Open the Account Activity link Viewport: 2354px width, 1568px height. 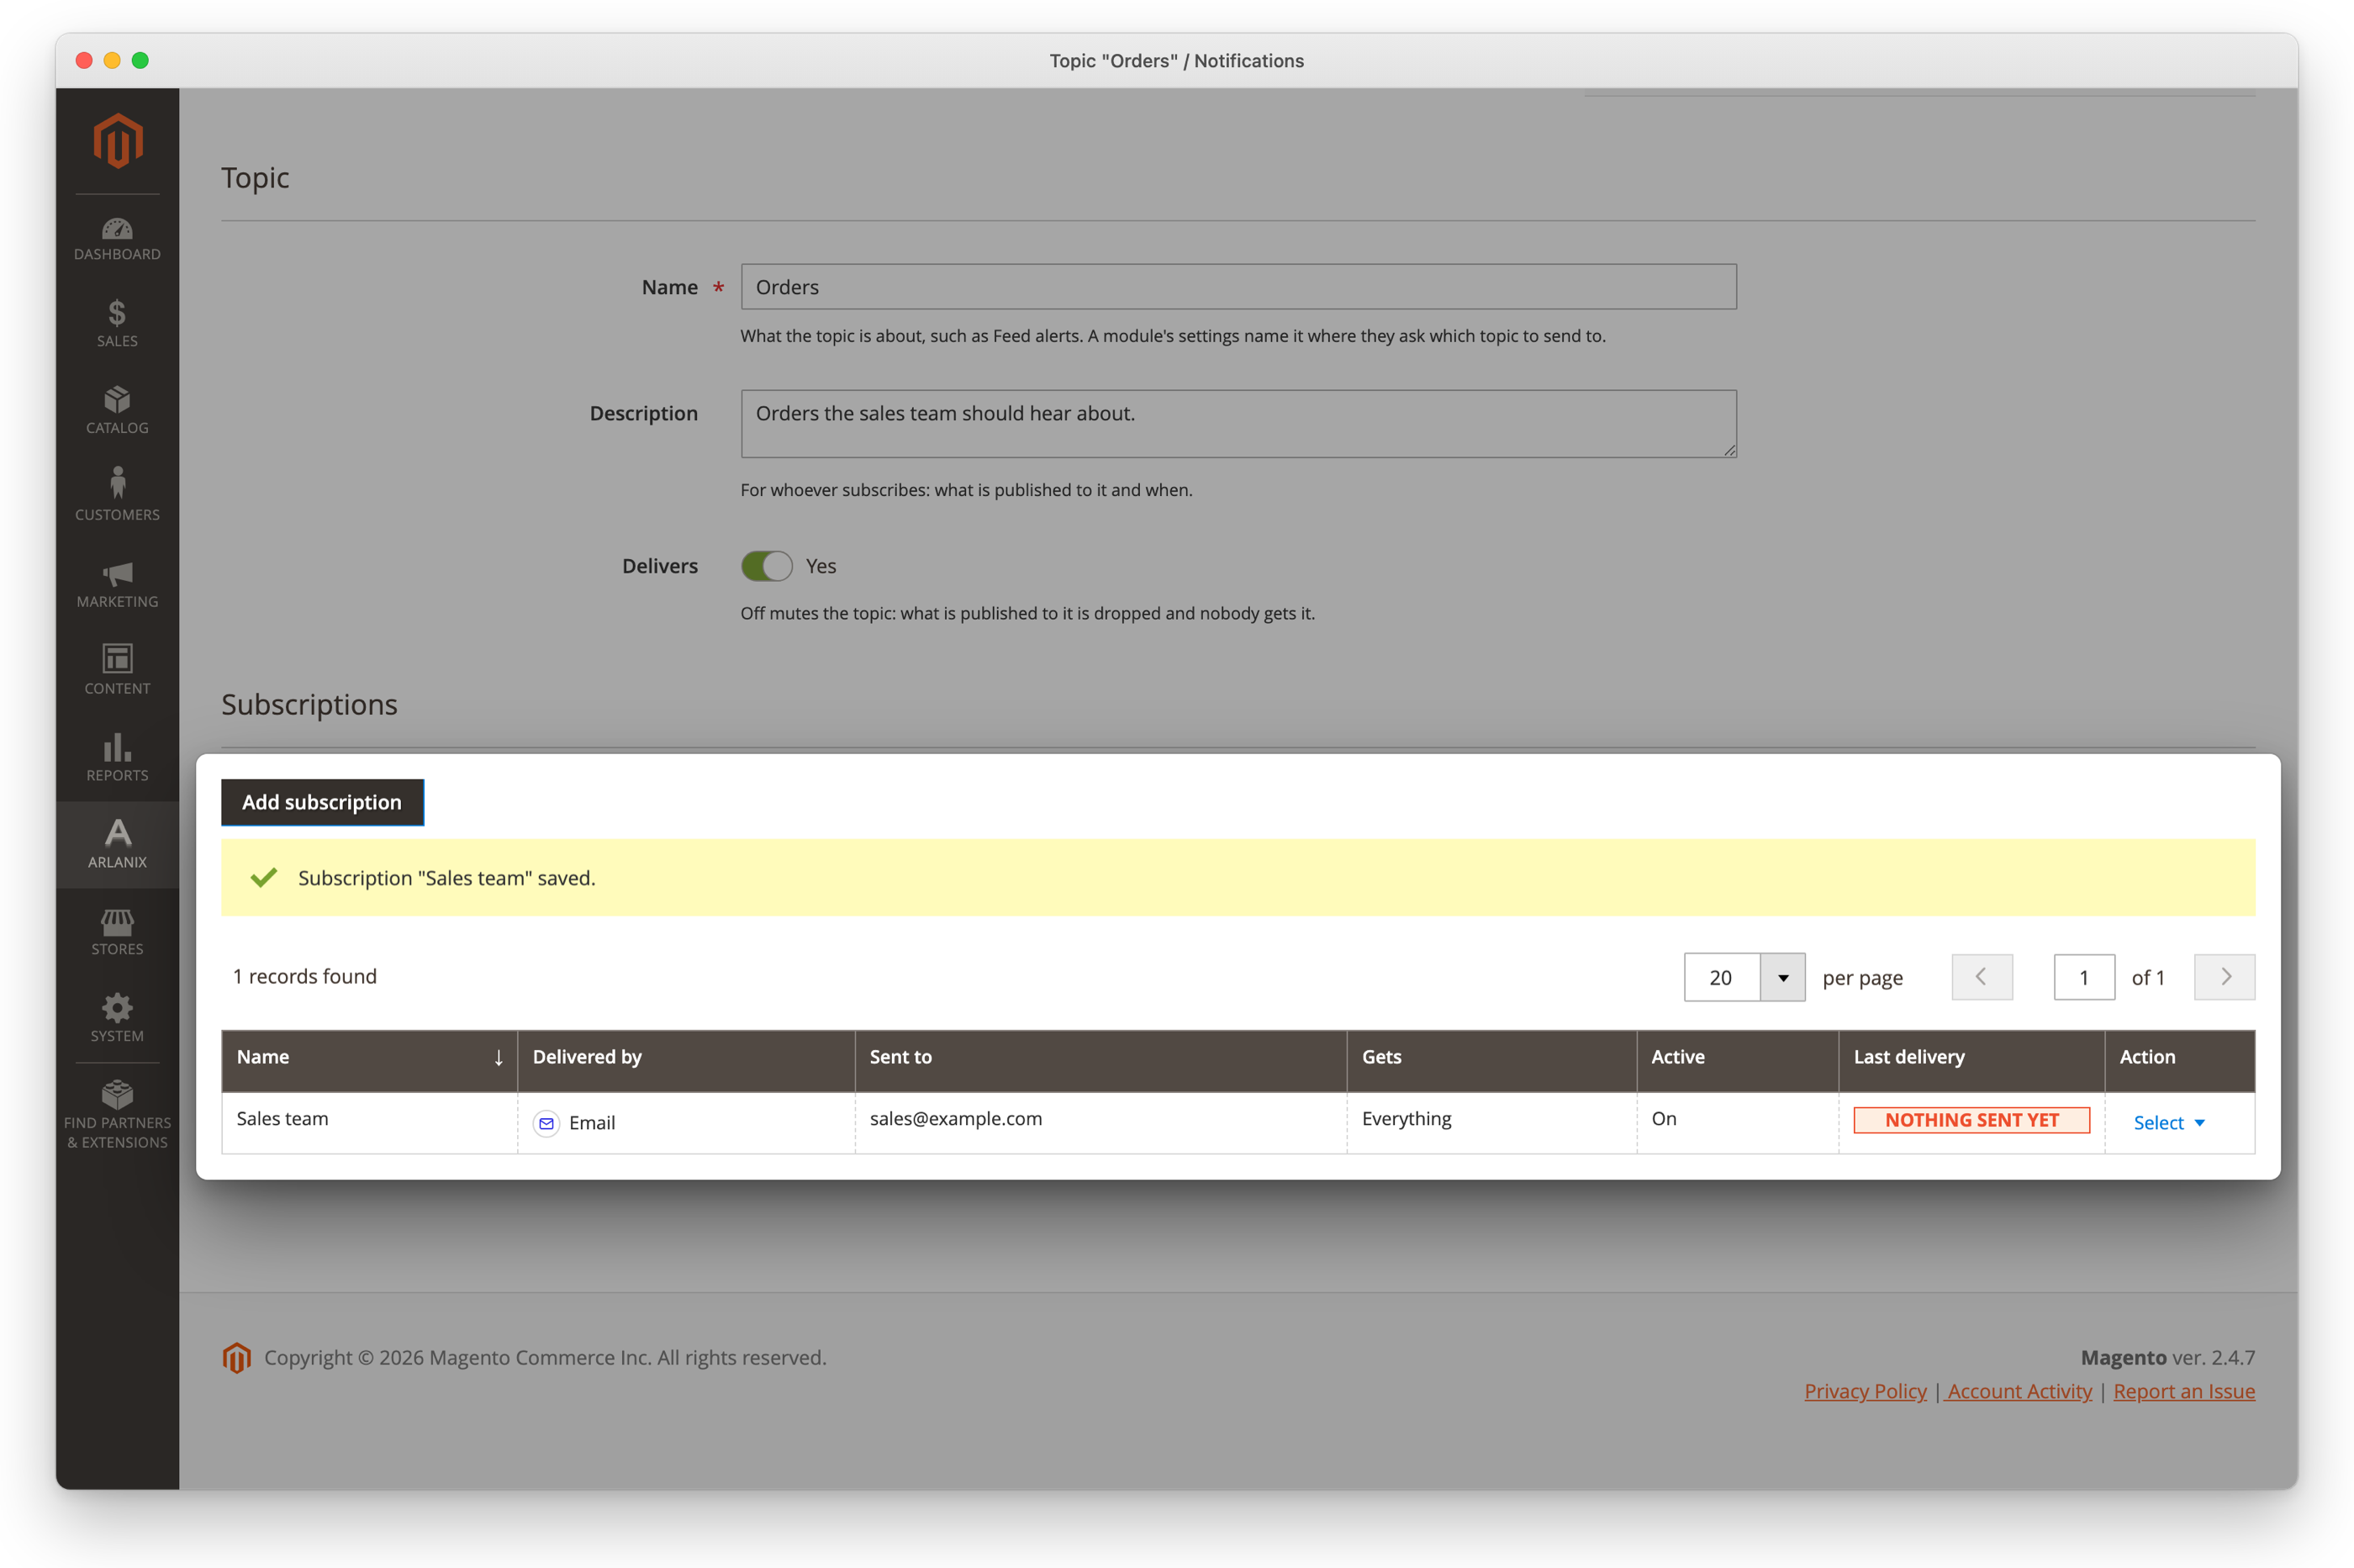tap(2019, 1391)
